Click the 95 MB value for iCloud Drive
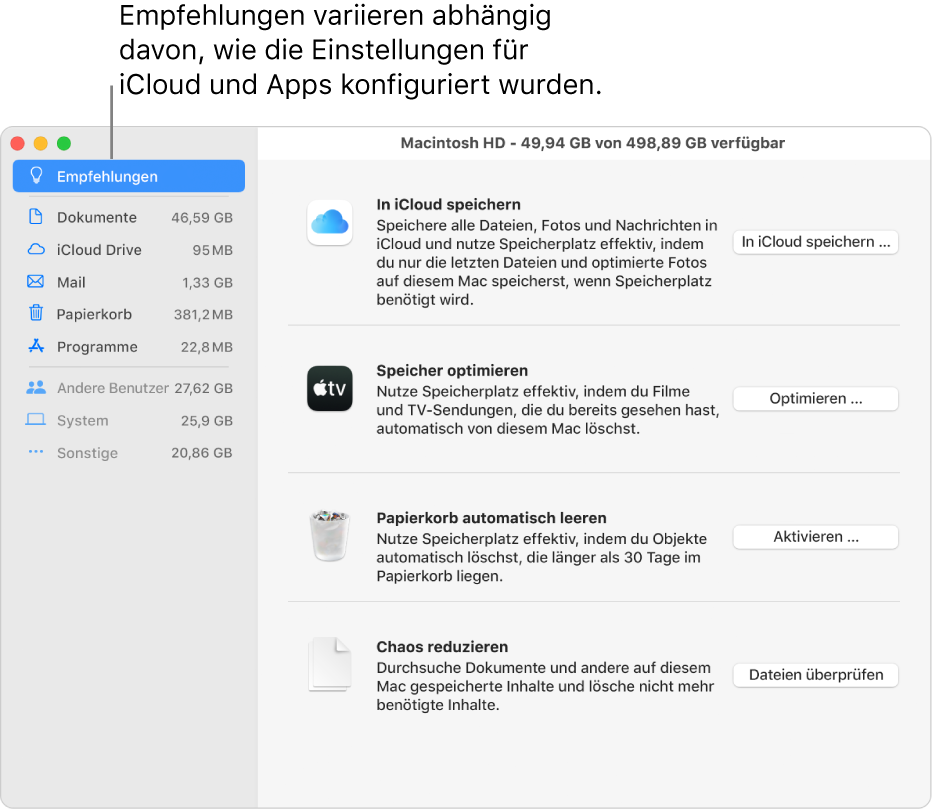Image resolution: width=934 pixels, height=809 pixels. click(212, 250)
